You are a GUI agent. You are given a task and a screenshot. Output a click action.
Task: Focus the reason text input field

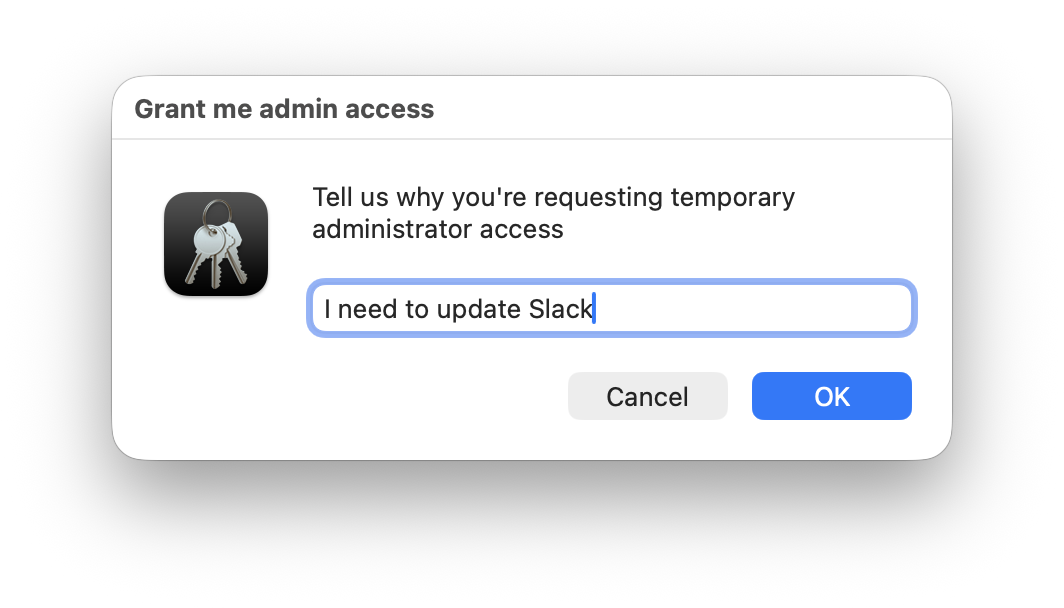point(750,309)
